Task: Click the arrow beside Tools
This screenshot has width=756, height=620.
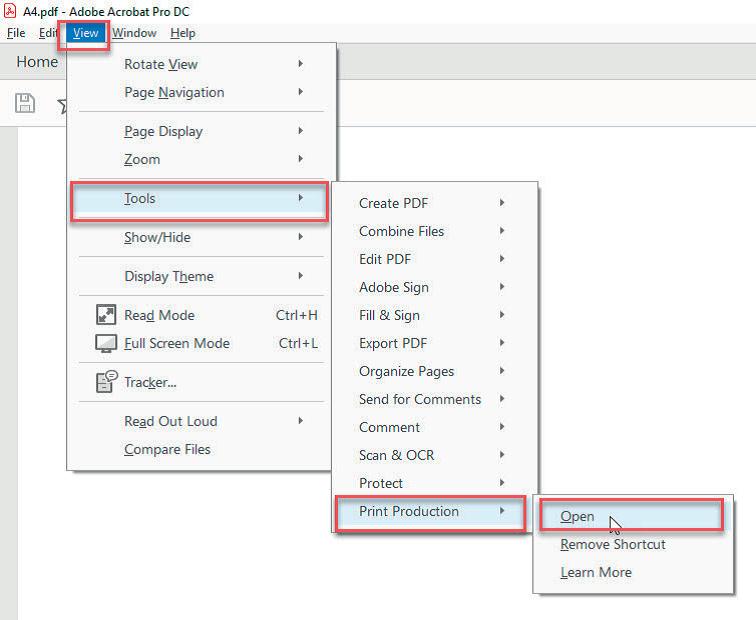Action: [x=300, y=198]
